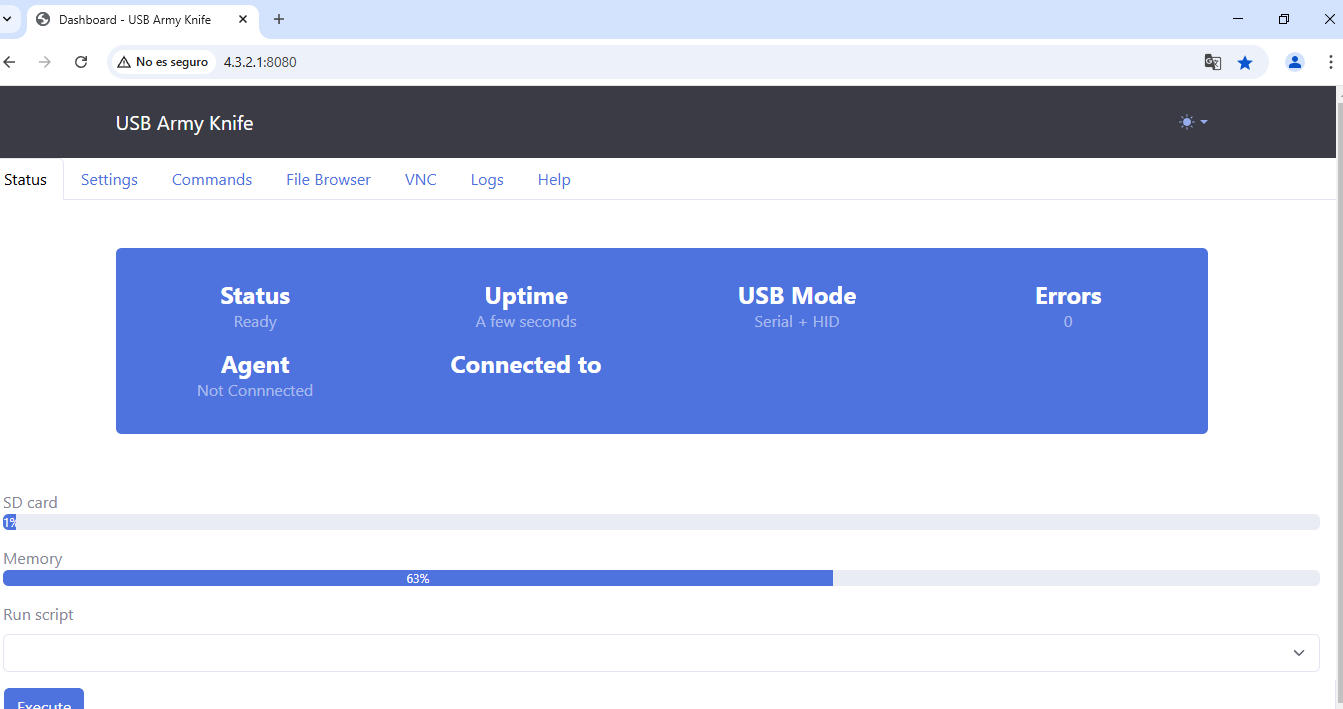
Task: Click the 'Errors' heading
Action: click(x=1068, y=296)
